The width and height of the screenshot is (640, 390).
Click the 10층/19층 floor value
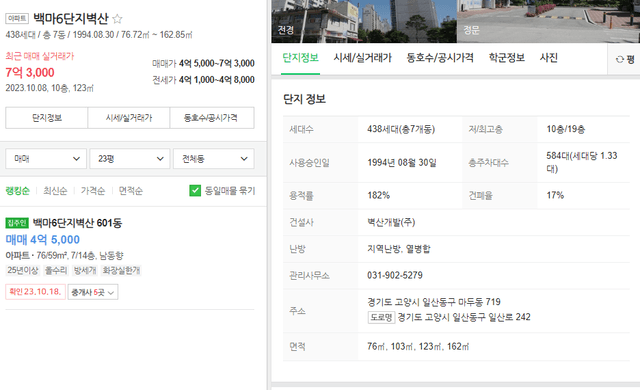point(565,129)
